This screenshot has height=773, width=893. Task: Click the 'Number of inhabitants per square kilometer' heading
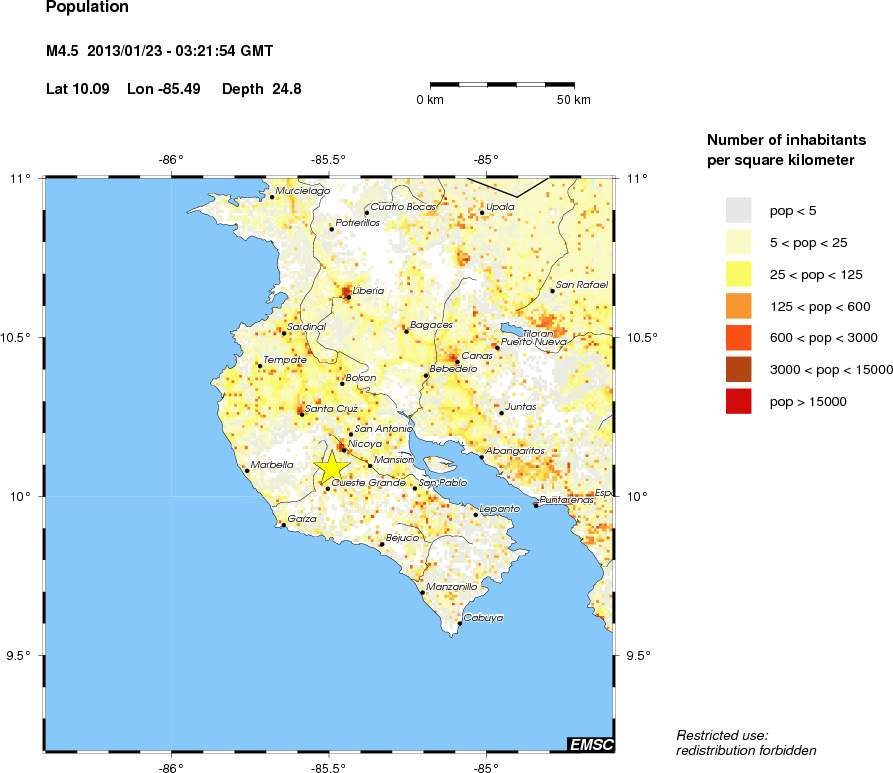787,150
